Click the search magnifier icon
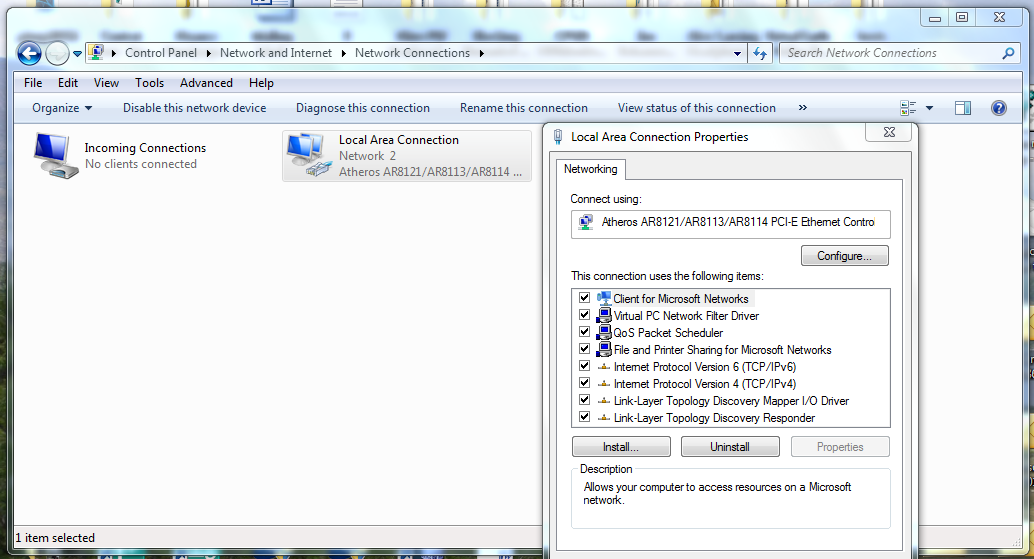1034x559 pixels. click(1008, 54)
